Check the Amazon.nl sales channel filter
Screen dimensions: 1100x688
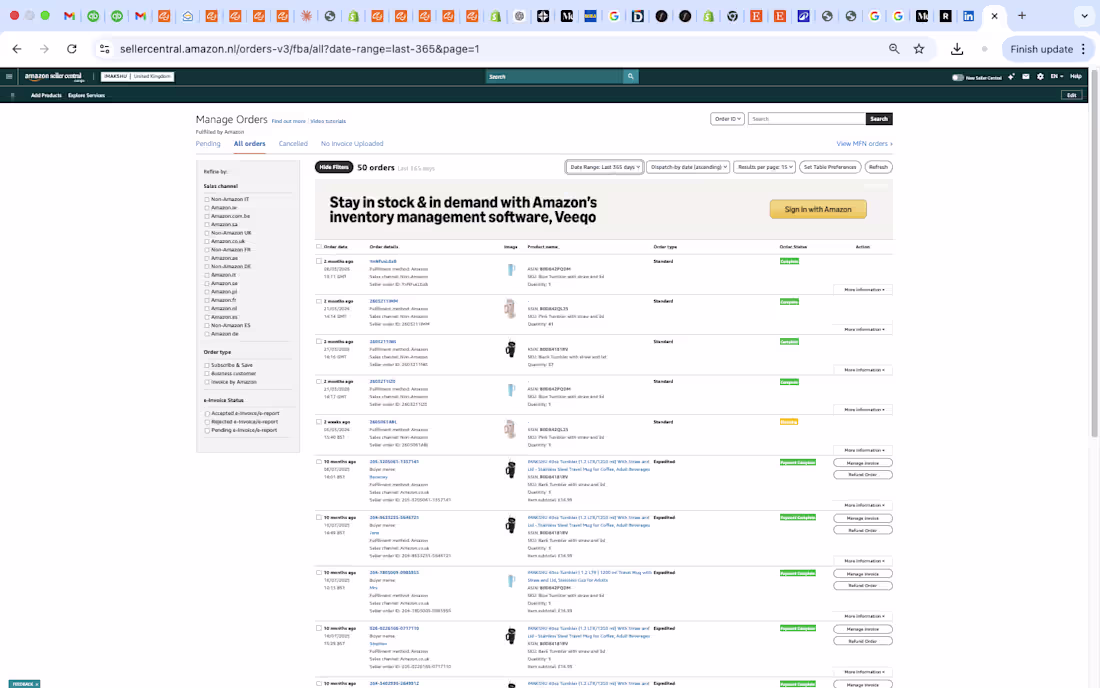pos(207,309)
